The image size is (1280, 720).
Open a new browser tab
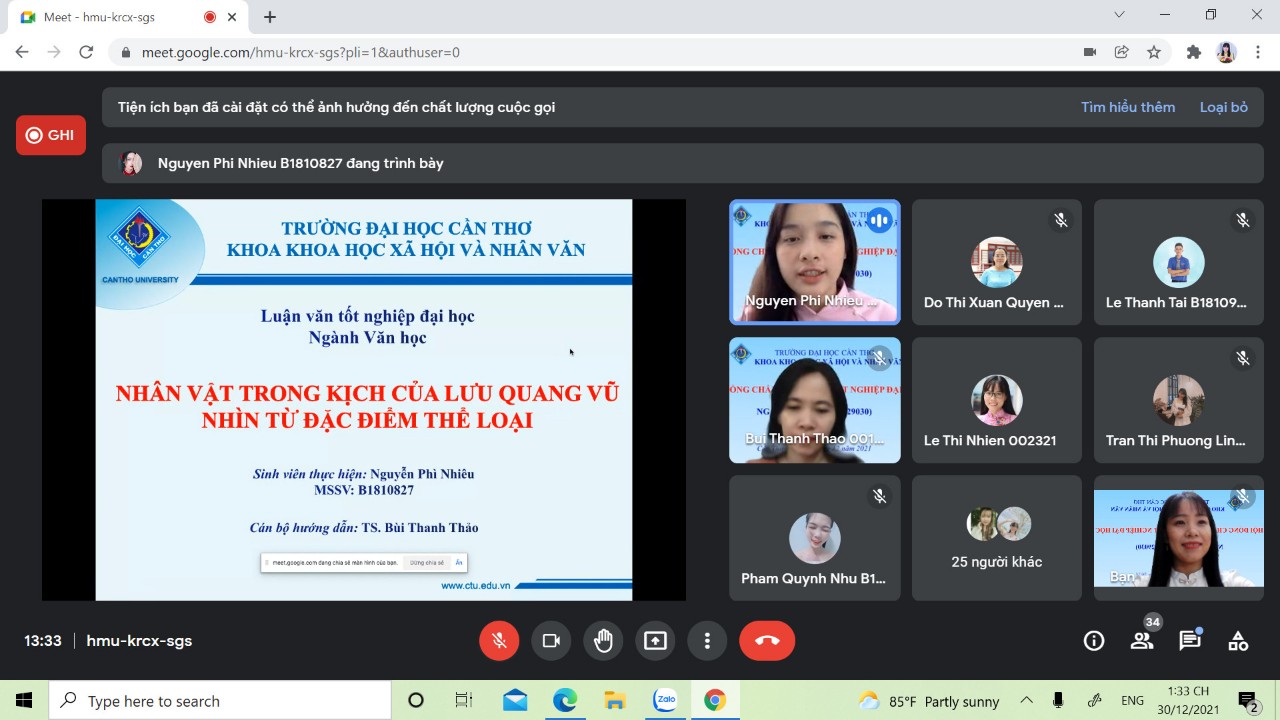pos(270,17)
